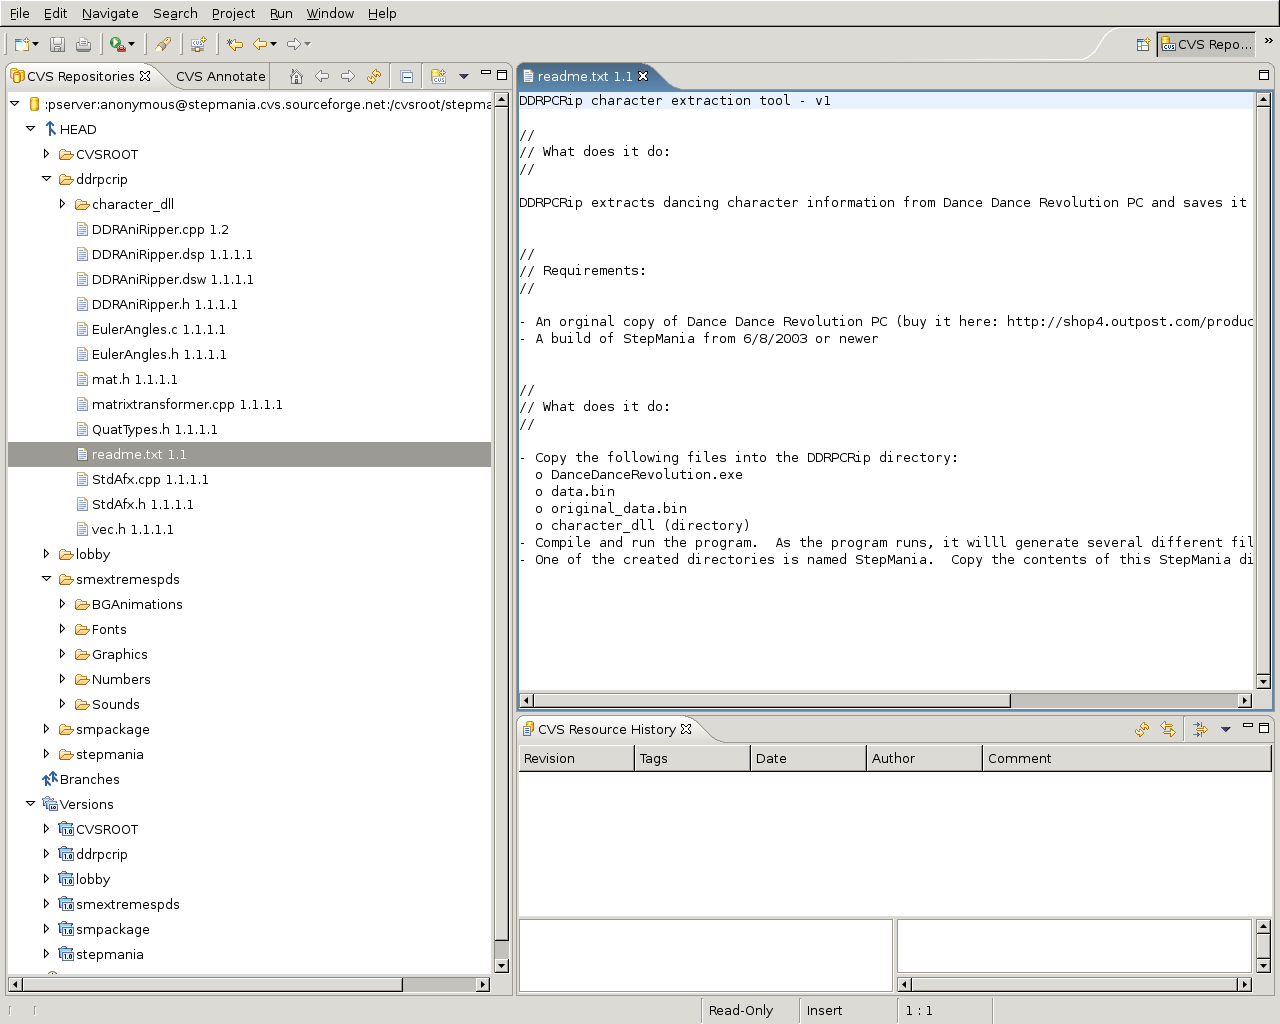This screenshot has width=1280, height=1024.
Task: Open the File menu
Action: pos(19,13)
